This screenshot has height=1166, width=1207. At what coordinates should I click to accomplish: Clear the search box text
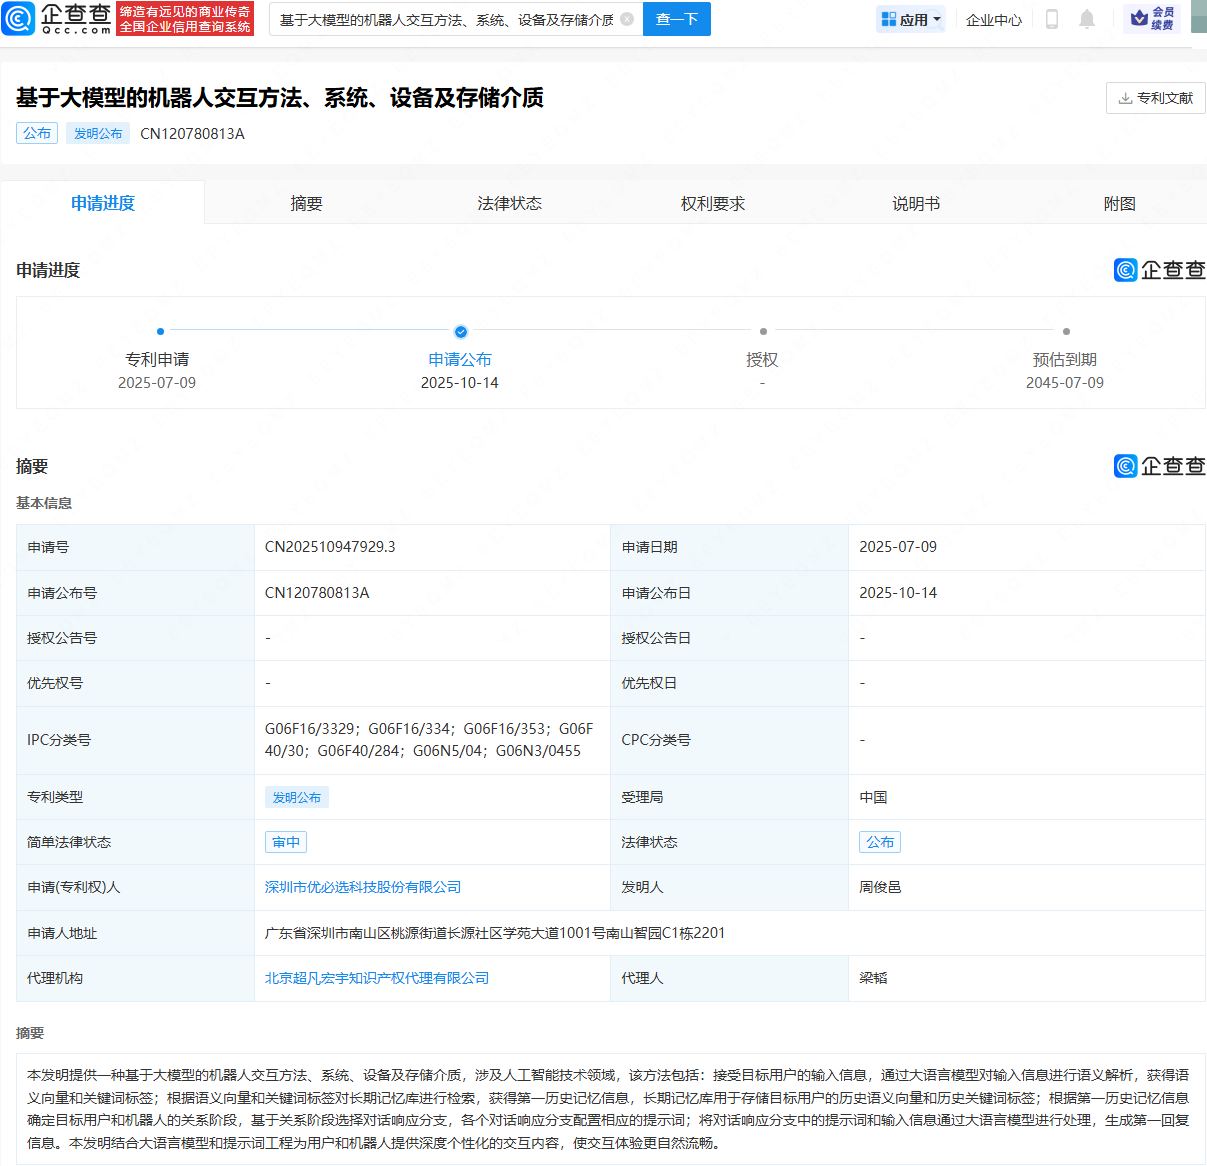coord(627,19)
